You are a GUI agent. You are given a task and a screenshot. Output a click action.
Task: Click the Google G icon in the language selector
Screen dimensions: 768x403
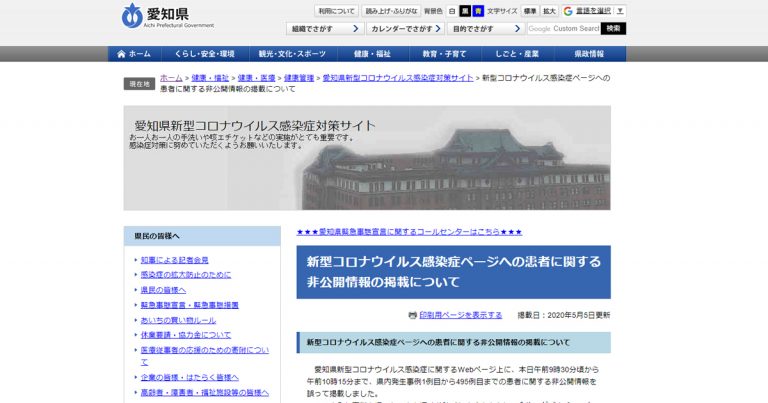pos(568,11)
